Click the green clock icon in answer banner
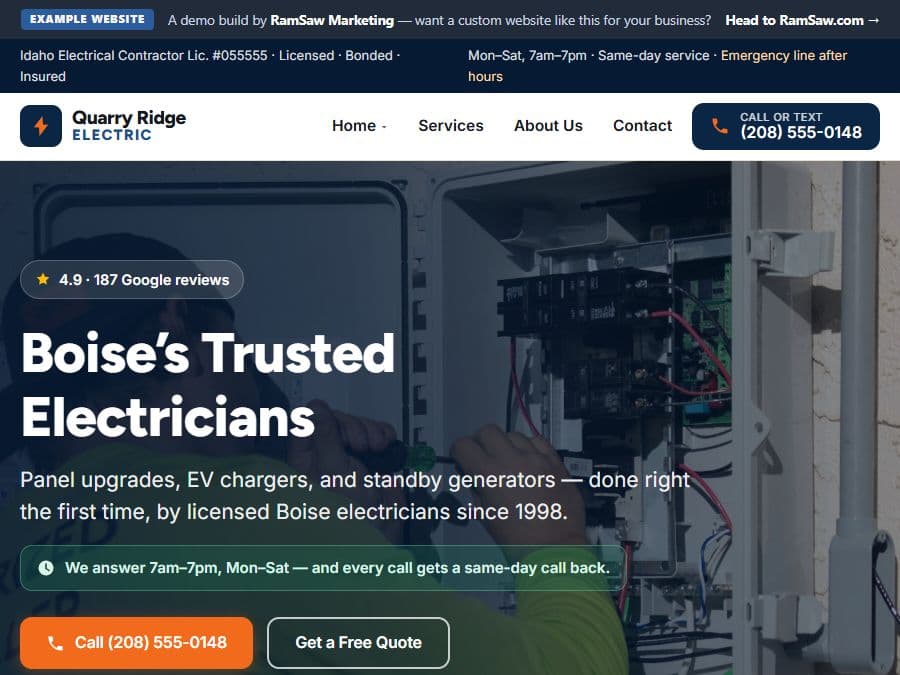The image size is (900, 675). [46, 568]
